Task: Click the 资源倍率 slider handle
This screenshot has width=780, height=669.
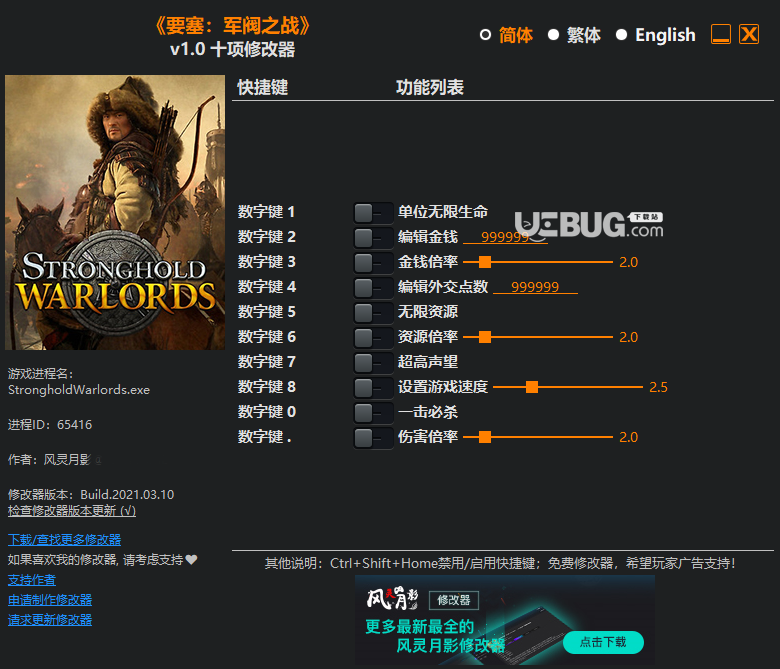Action: [485, 337]
